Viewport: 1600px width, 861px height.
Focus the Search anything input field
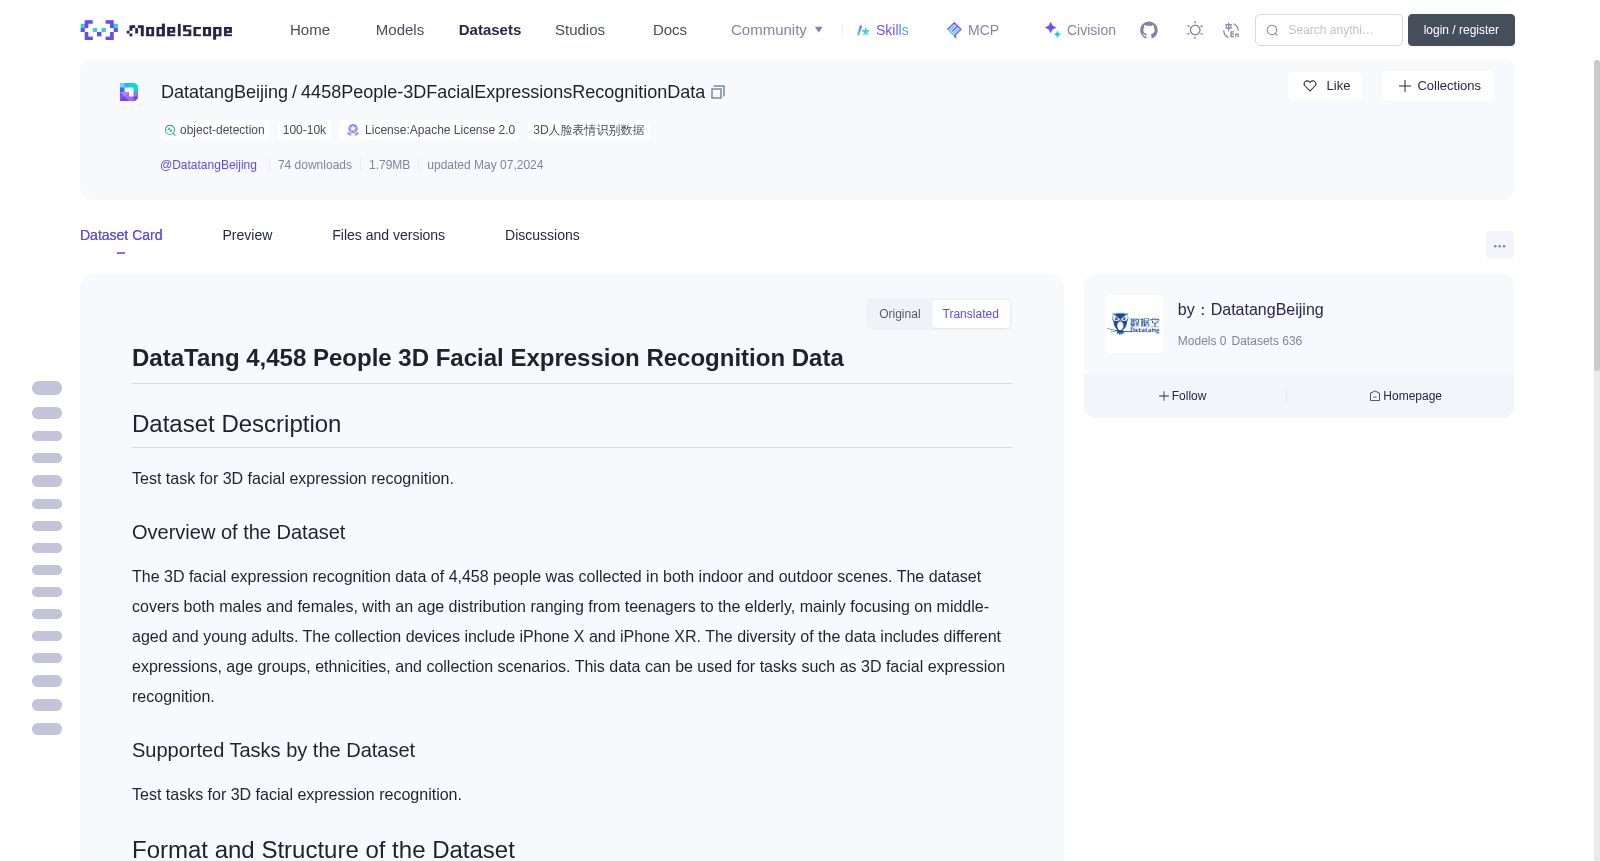coord(1329,30)
